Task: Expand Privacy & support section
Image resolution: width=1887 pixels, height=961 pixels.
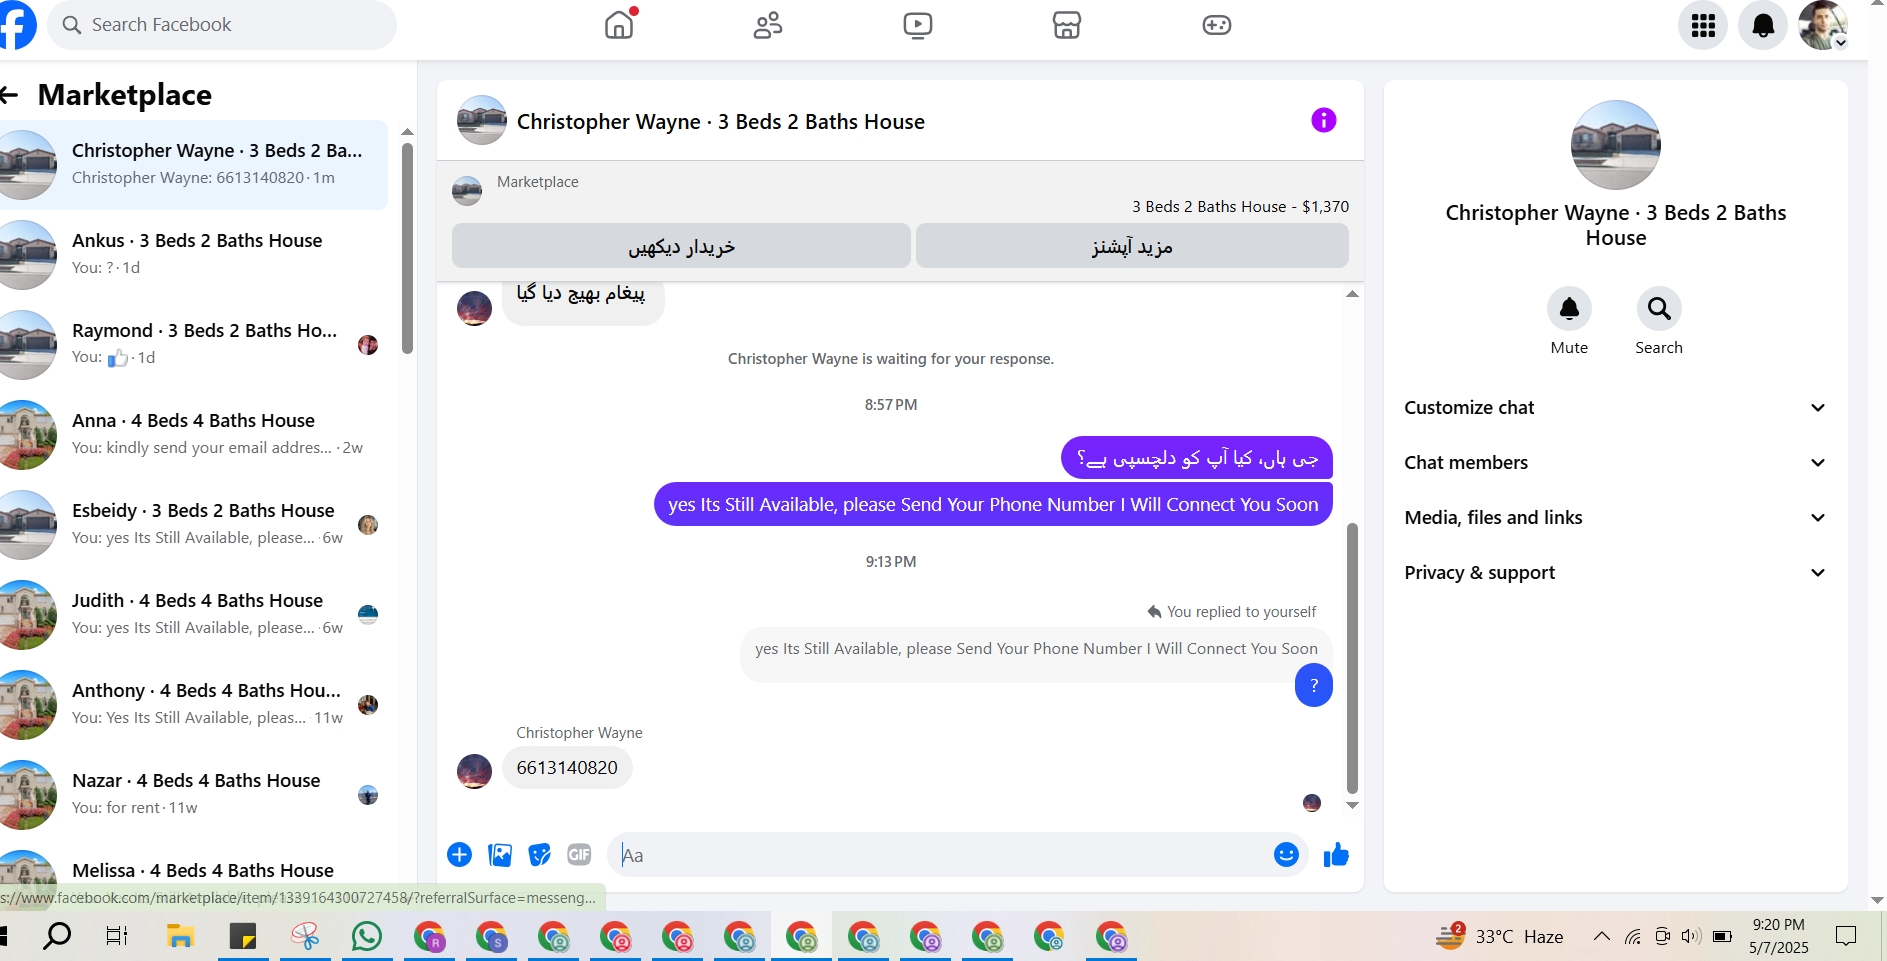Action: (1615, 572)
